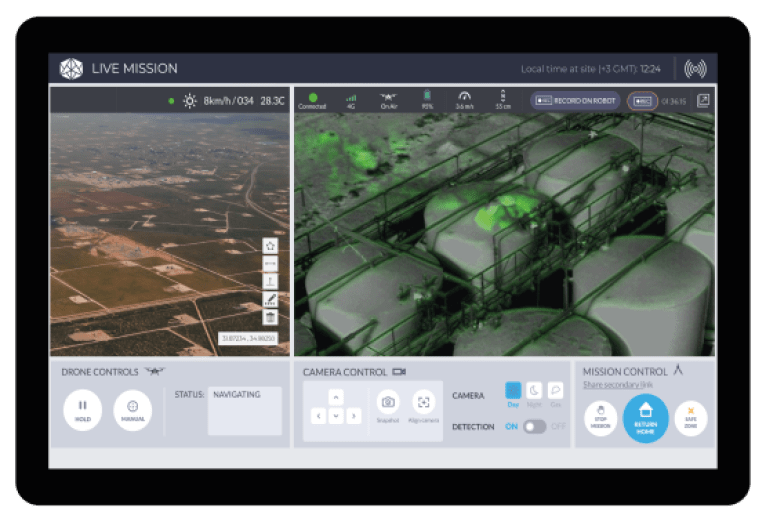Click the measure line tool on map

click(x=270, y=264)
